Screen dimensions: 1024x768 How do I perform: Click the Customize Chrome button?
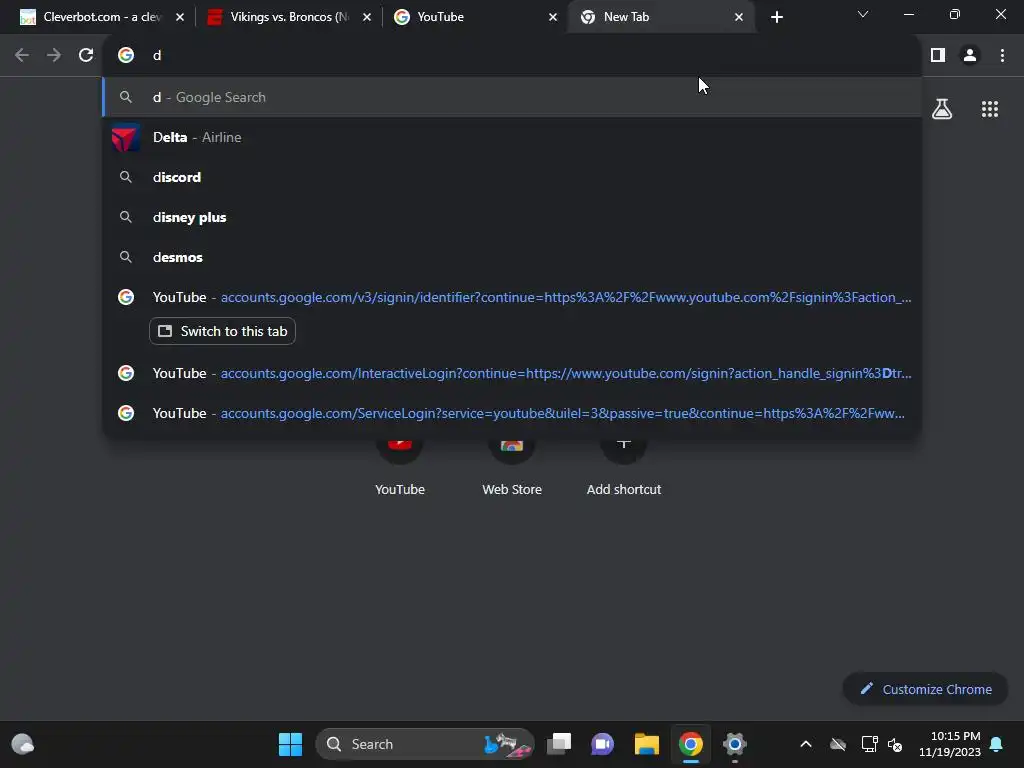925,689
